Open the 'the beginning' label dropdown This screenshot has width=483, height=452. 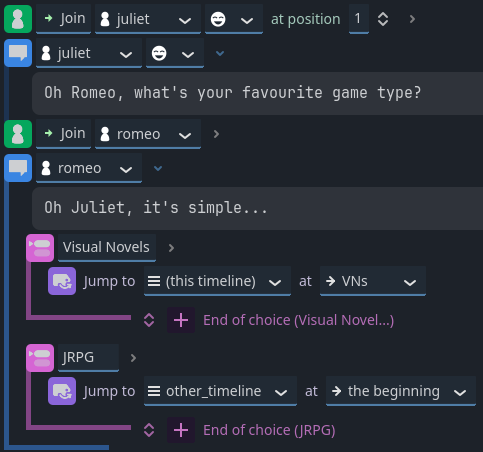tap(401, 391)
